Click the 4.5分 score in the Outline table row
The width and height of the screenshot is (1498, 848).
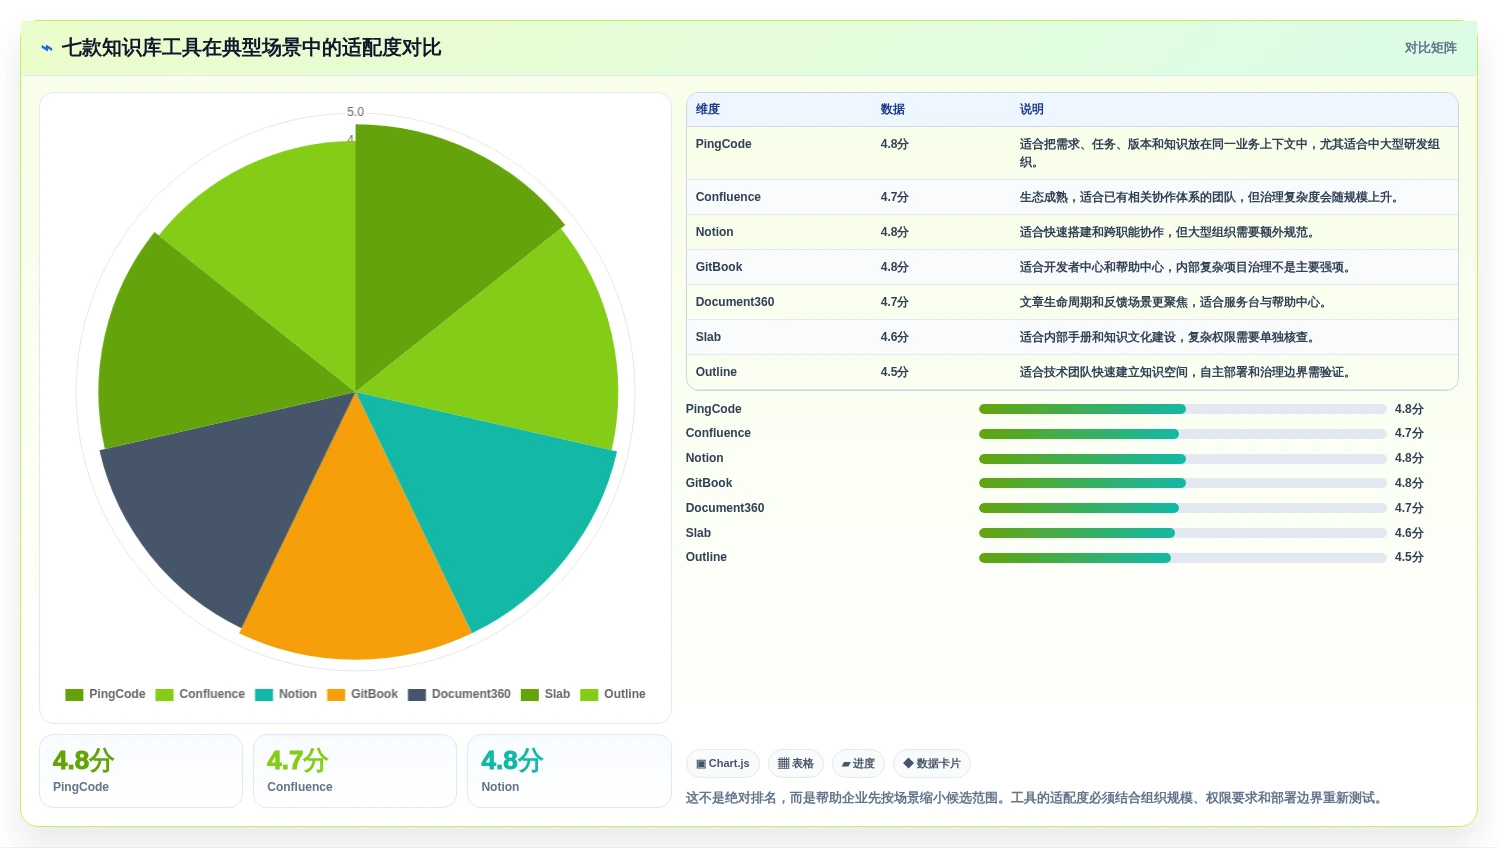click(895, 372)
